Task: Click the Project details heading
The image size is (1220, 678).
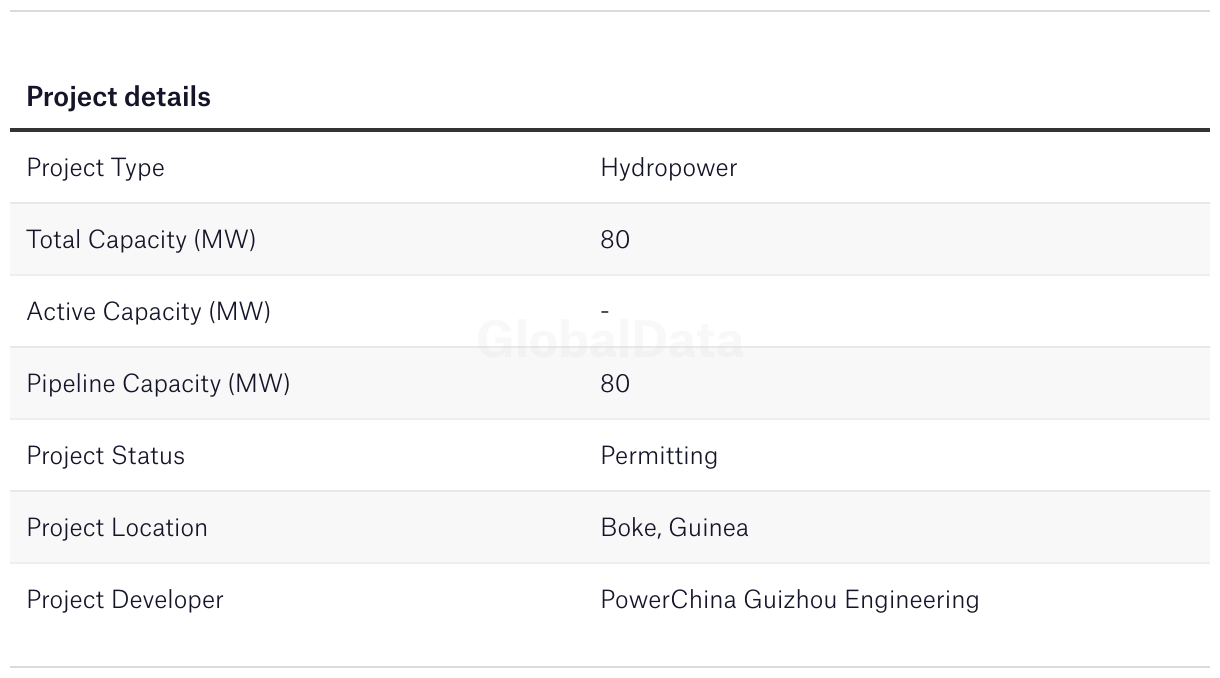Action: tap(118, 97)
